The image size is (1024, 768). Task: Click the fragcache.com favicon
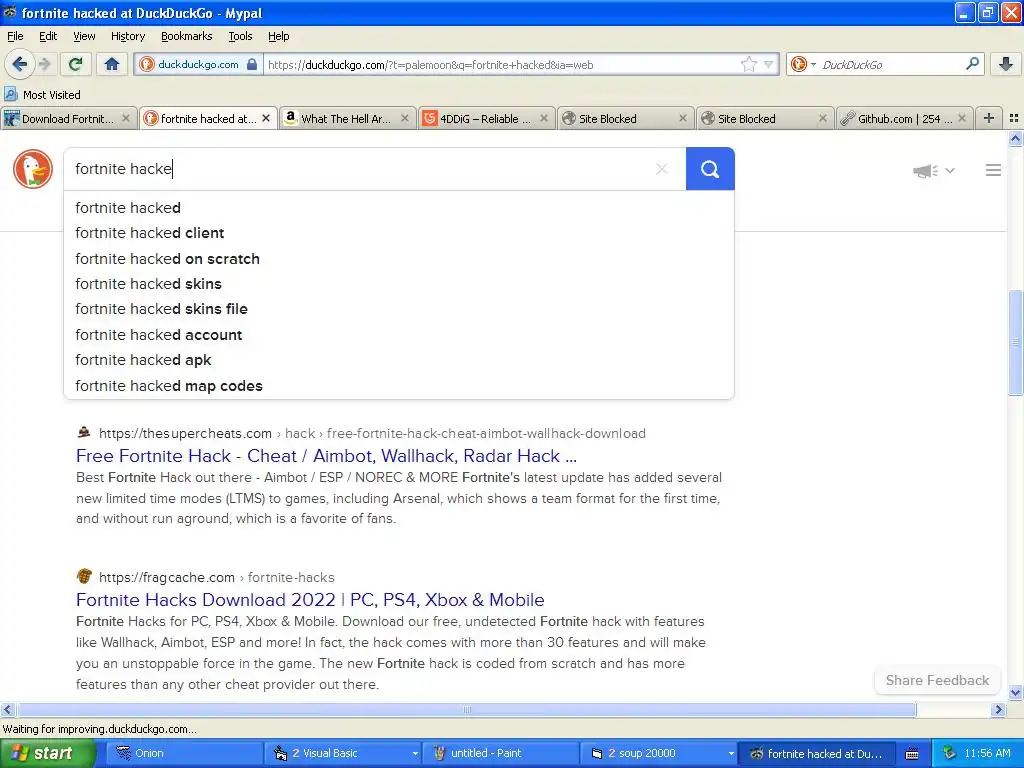click(84, 576)
